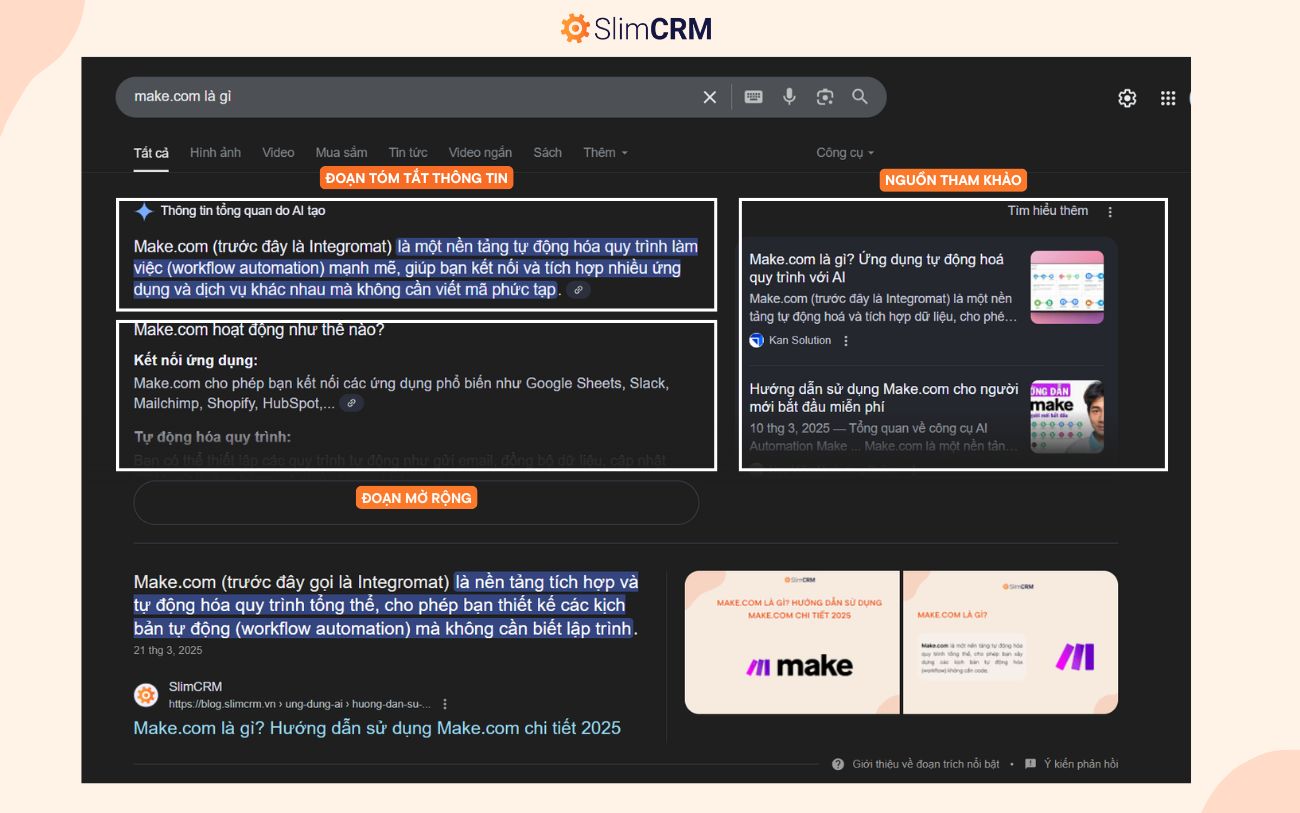
Task: Clear the search box with X icon
Action: tap(709, 97)
